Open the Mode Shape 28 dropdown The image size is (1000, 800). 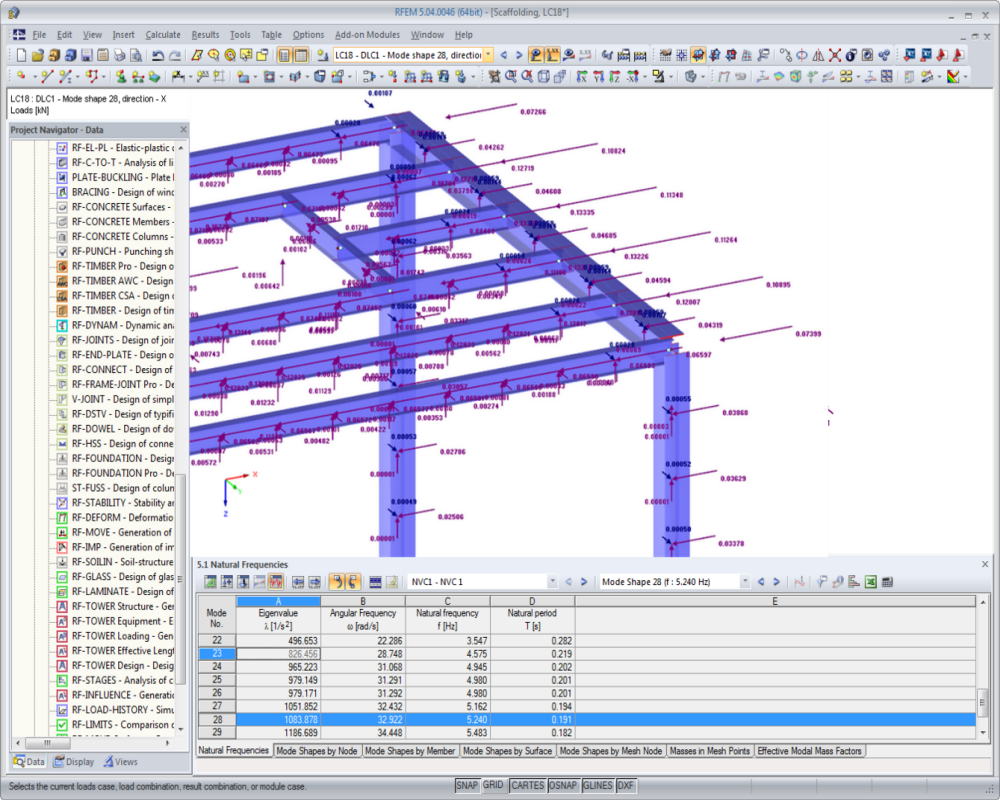pyautogui.click(x=747, y=580)
